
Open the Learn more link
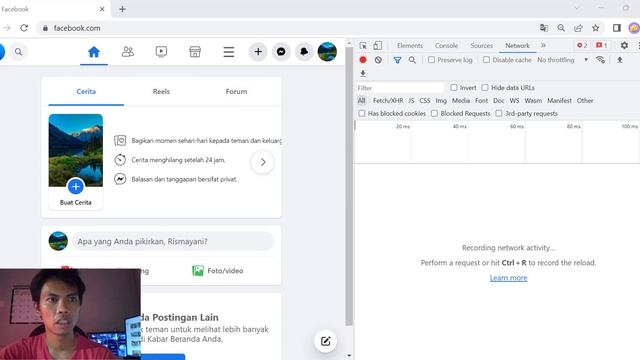pos(508,278)
